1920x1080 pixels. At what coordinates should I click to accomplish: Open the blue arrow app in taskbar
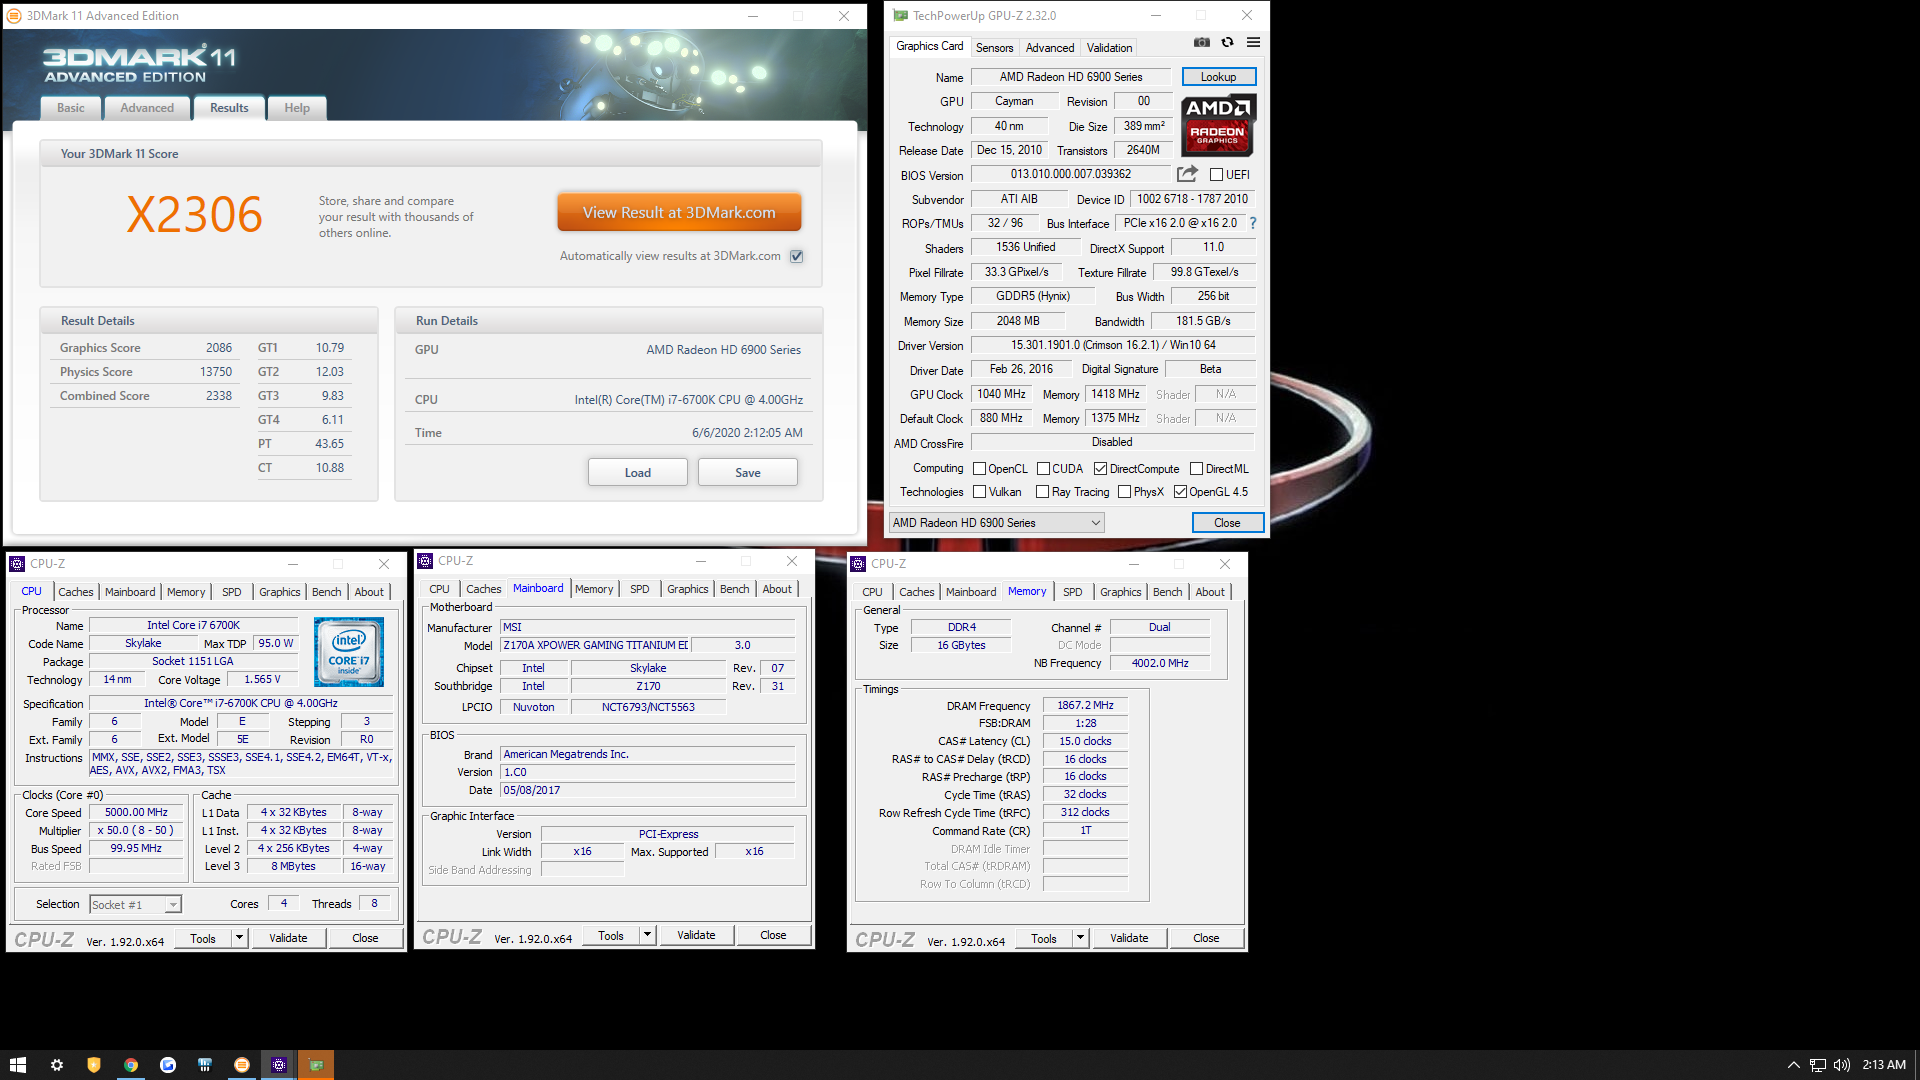pyautogui.click(x=168, y=1065)
